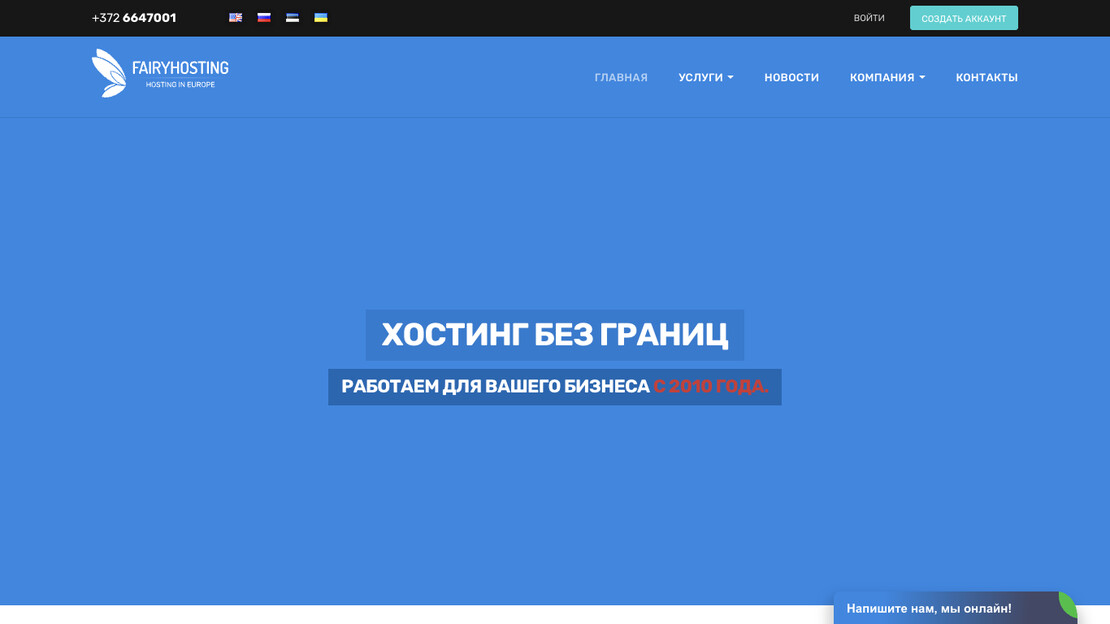Open the "Напишите нам, мы онлайн!" chat
1110x624 pixels.
929,608
